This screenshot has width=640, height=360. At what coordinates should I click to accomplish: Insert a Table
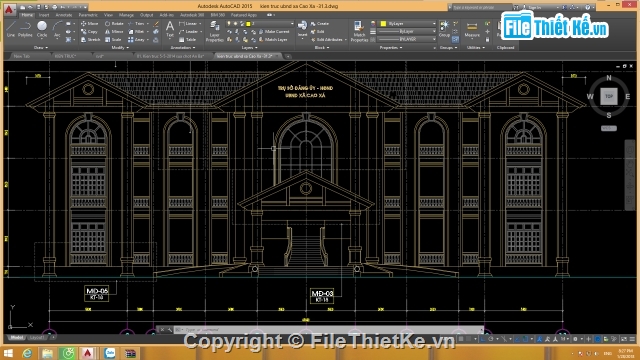tap(188, 40)
